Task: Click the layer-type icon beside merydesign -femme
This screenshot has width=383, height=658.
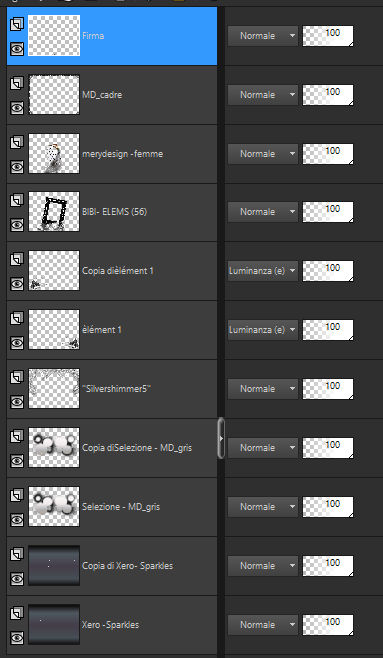Action: pos(17,142)
